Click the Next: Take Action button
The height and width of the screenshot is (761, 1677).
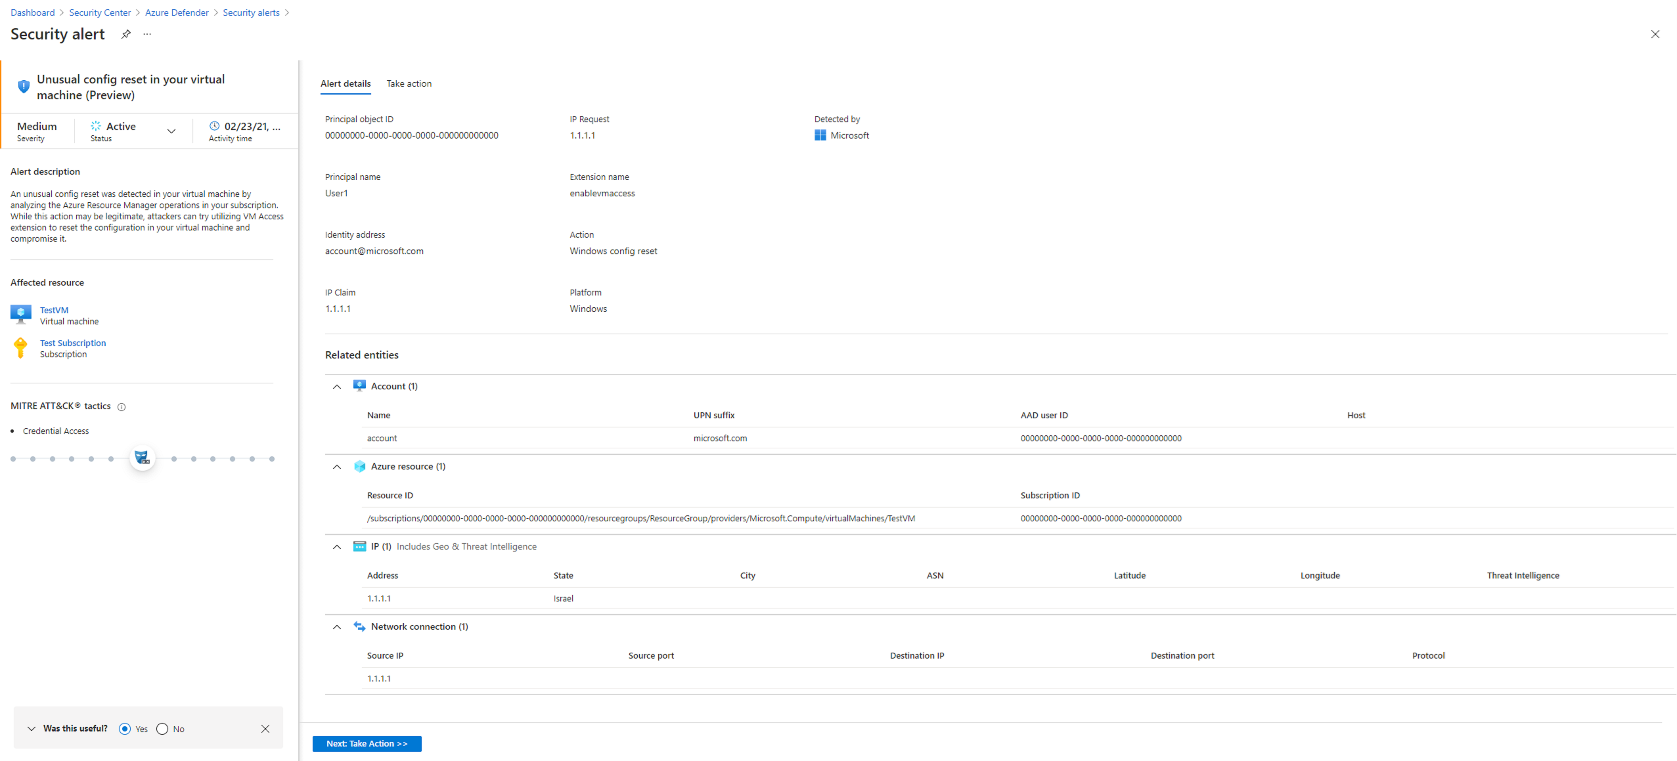click(367, 744)
